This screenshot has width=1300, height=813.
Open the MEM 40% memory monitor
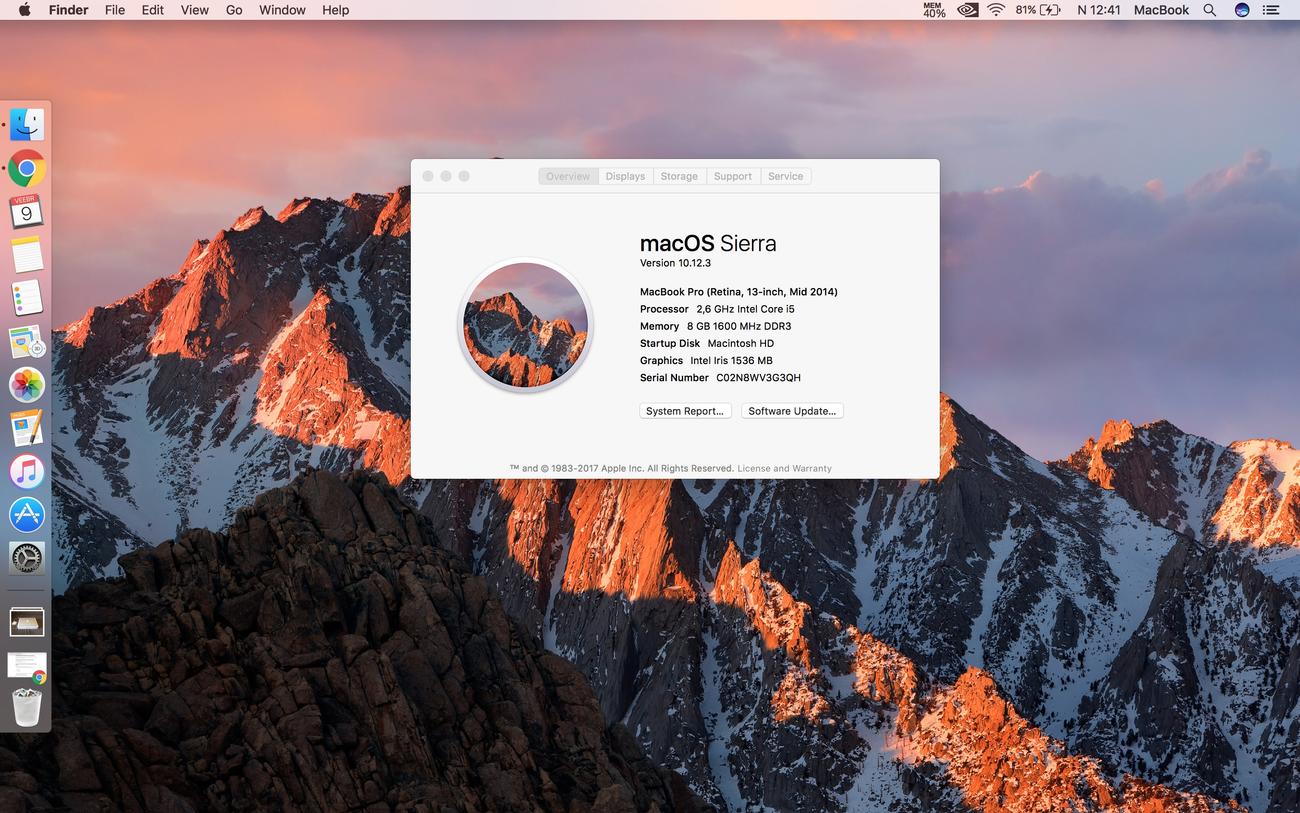coord(934,10)
